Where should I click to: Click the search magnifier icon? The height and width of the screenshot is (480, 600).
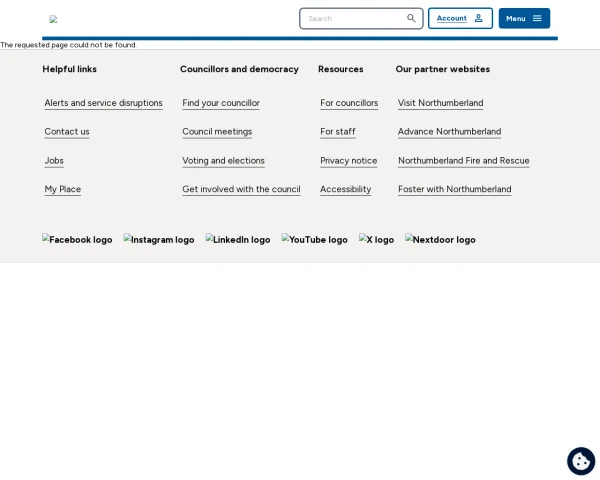click(411, 18)
